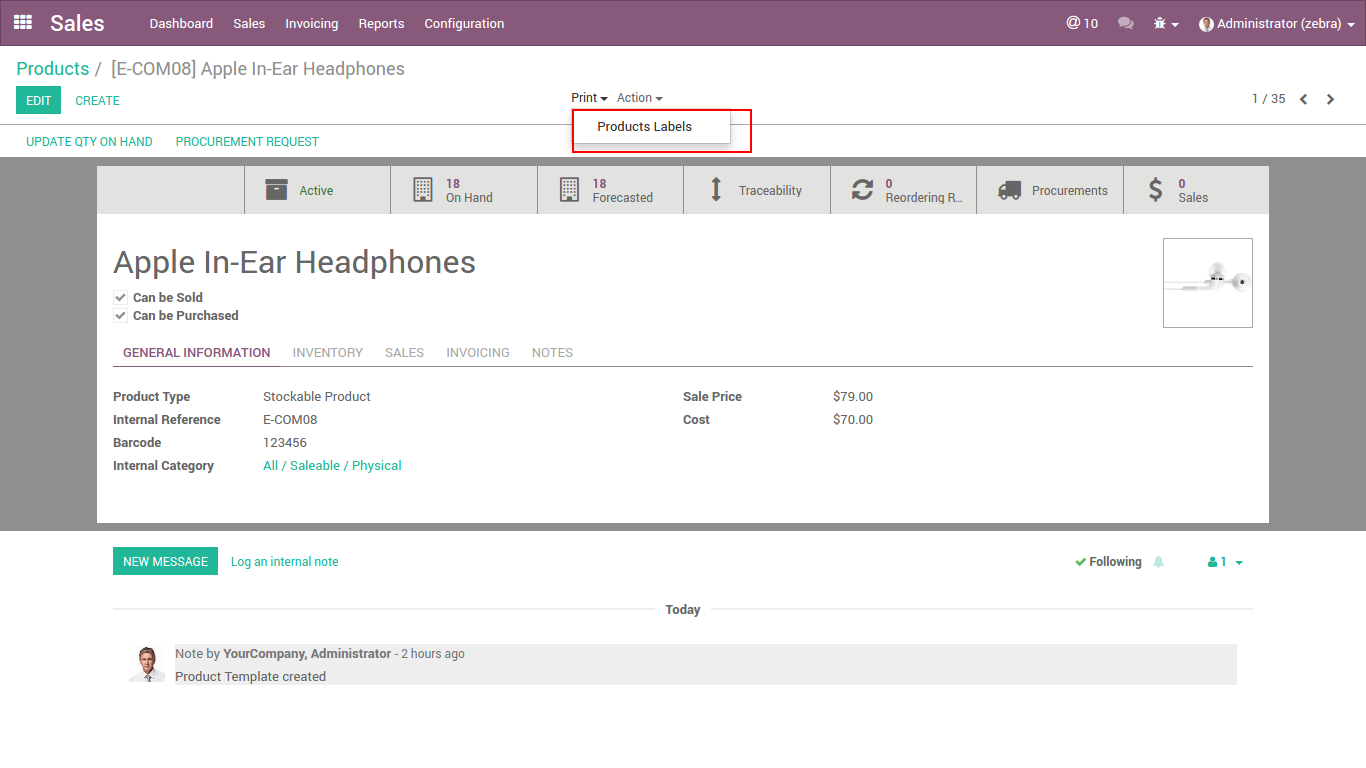Click the Stockable Product type value
Image resolution: width=1366 pixels, height=768 pixels.
pos(317,397)
